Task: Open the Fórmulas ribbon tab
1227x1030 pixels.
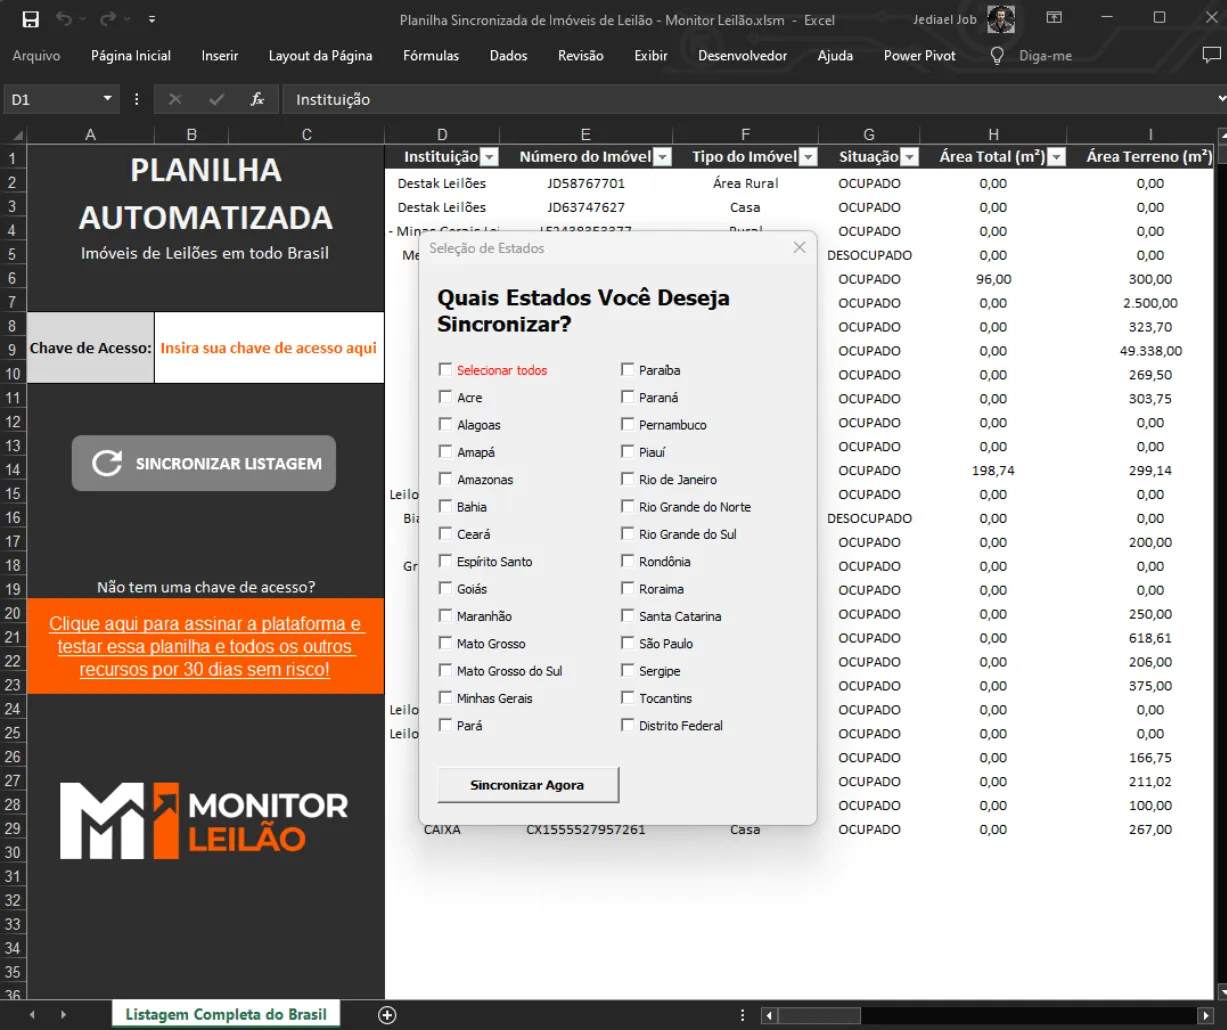Action: [x=431, y=56]
